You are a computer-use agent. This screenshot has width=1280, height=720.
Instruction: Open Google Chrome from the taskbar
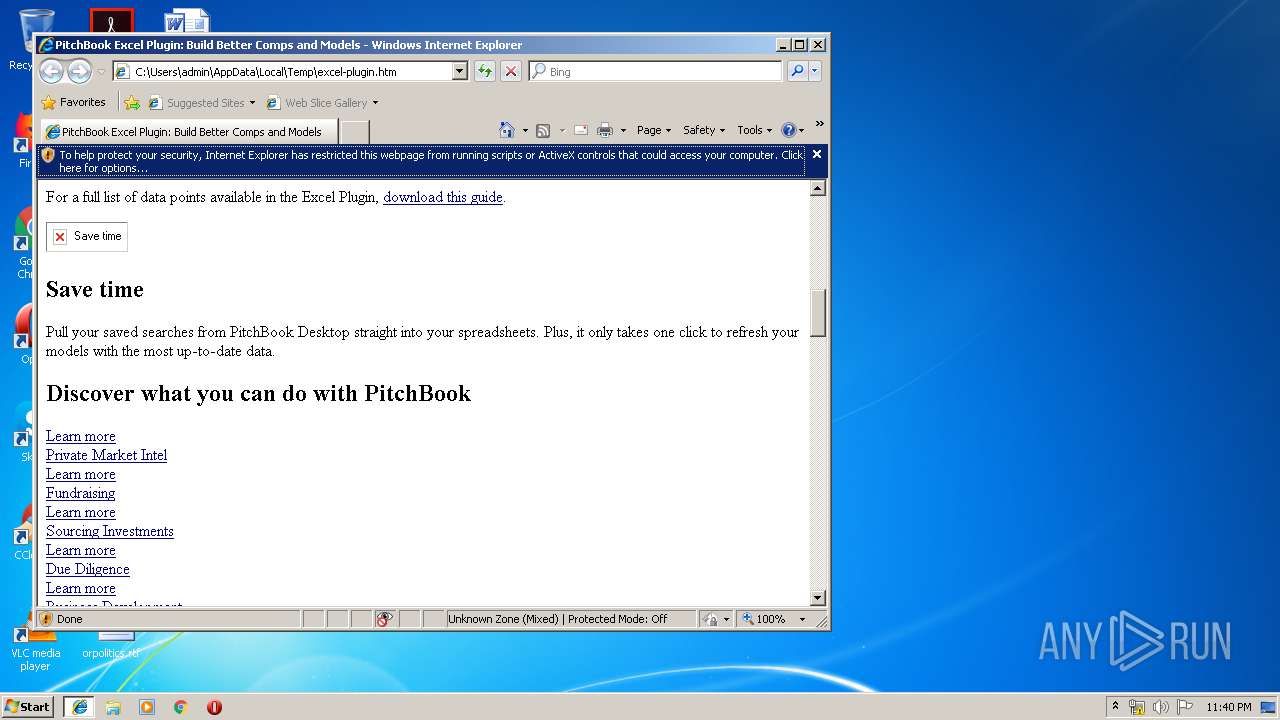click(181, 706)
